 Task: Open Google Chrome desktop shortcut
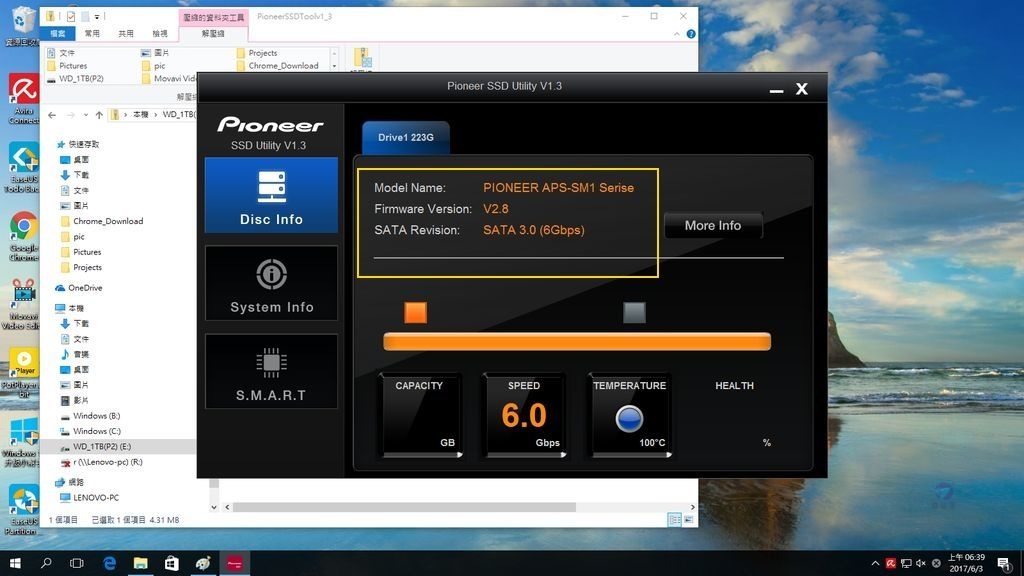click(x=23, y=232)
